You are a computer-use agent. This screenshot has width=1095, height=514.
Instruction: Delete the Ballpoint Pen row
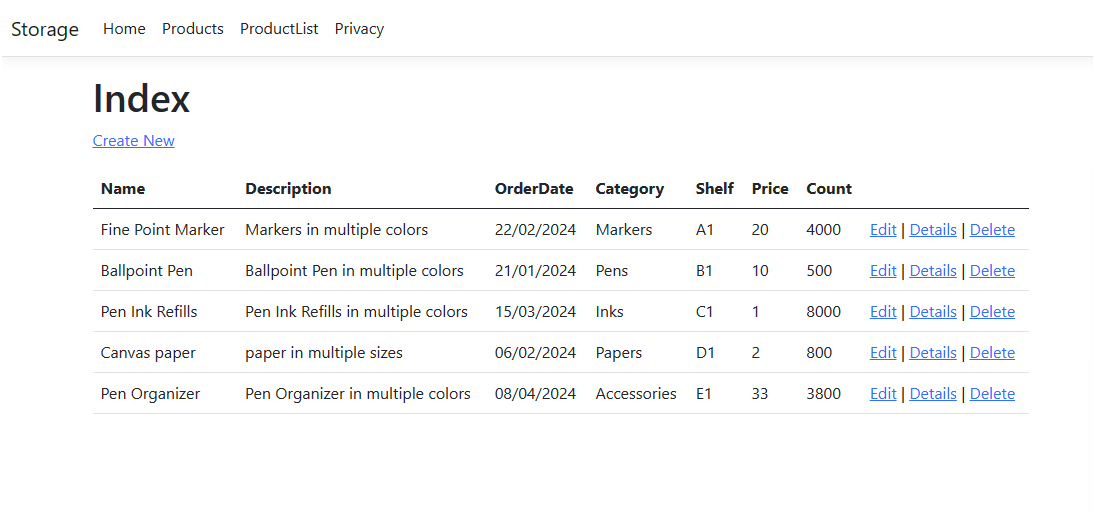(x=992, y=271)
